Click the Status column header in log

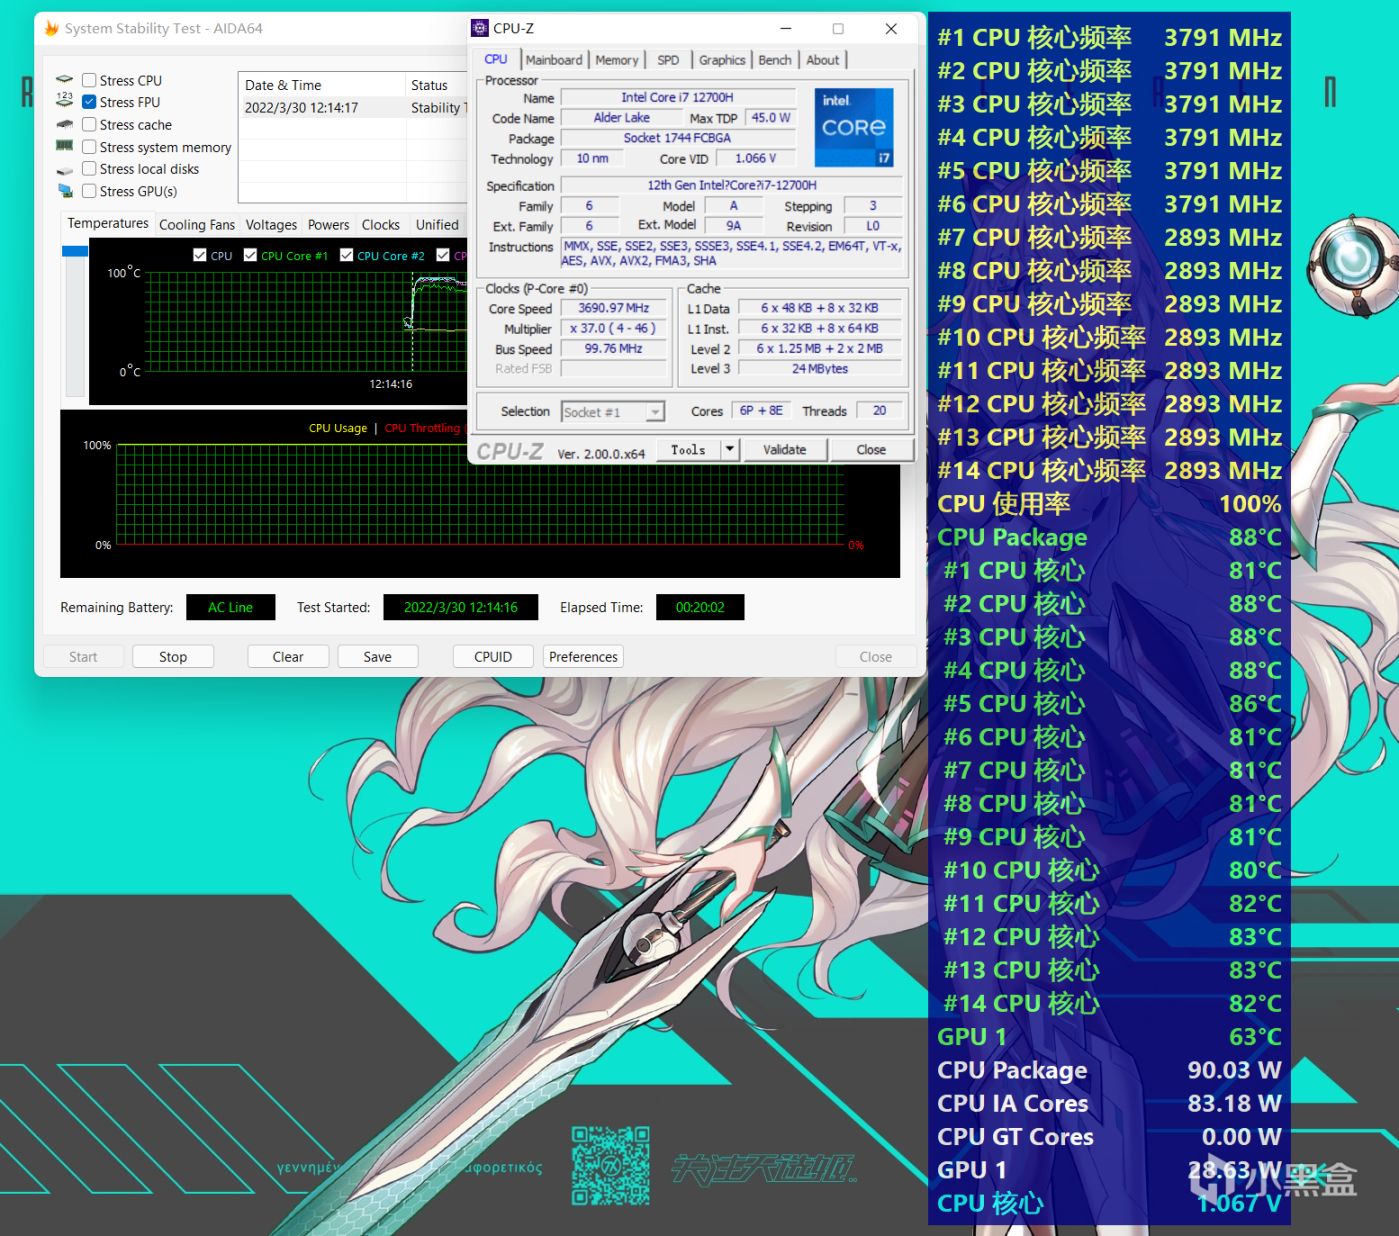[x=438, y=85]
